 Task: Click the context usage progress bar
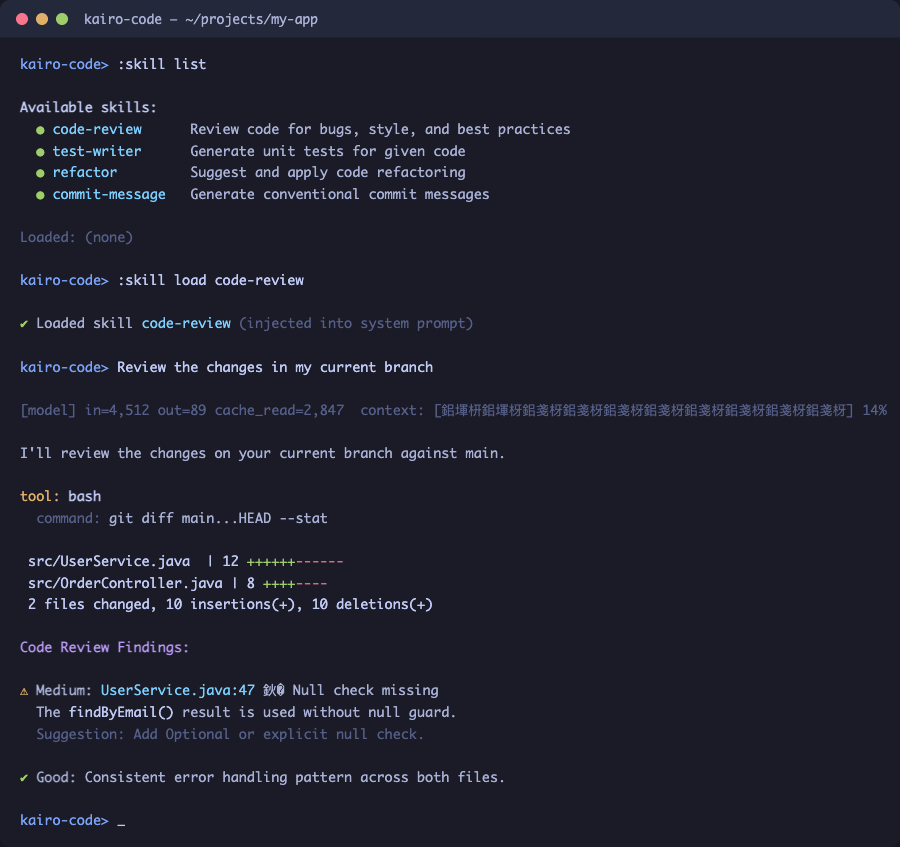(643, 410)
